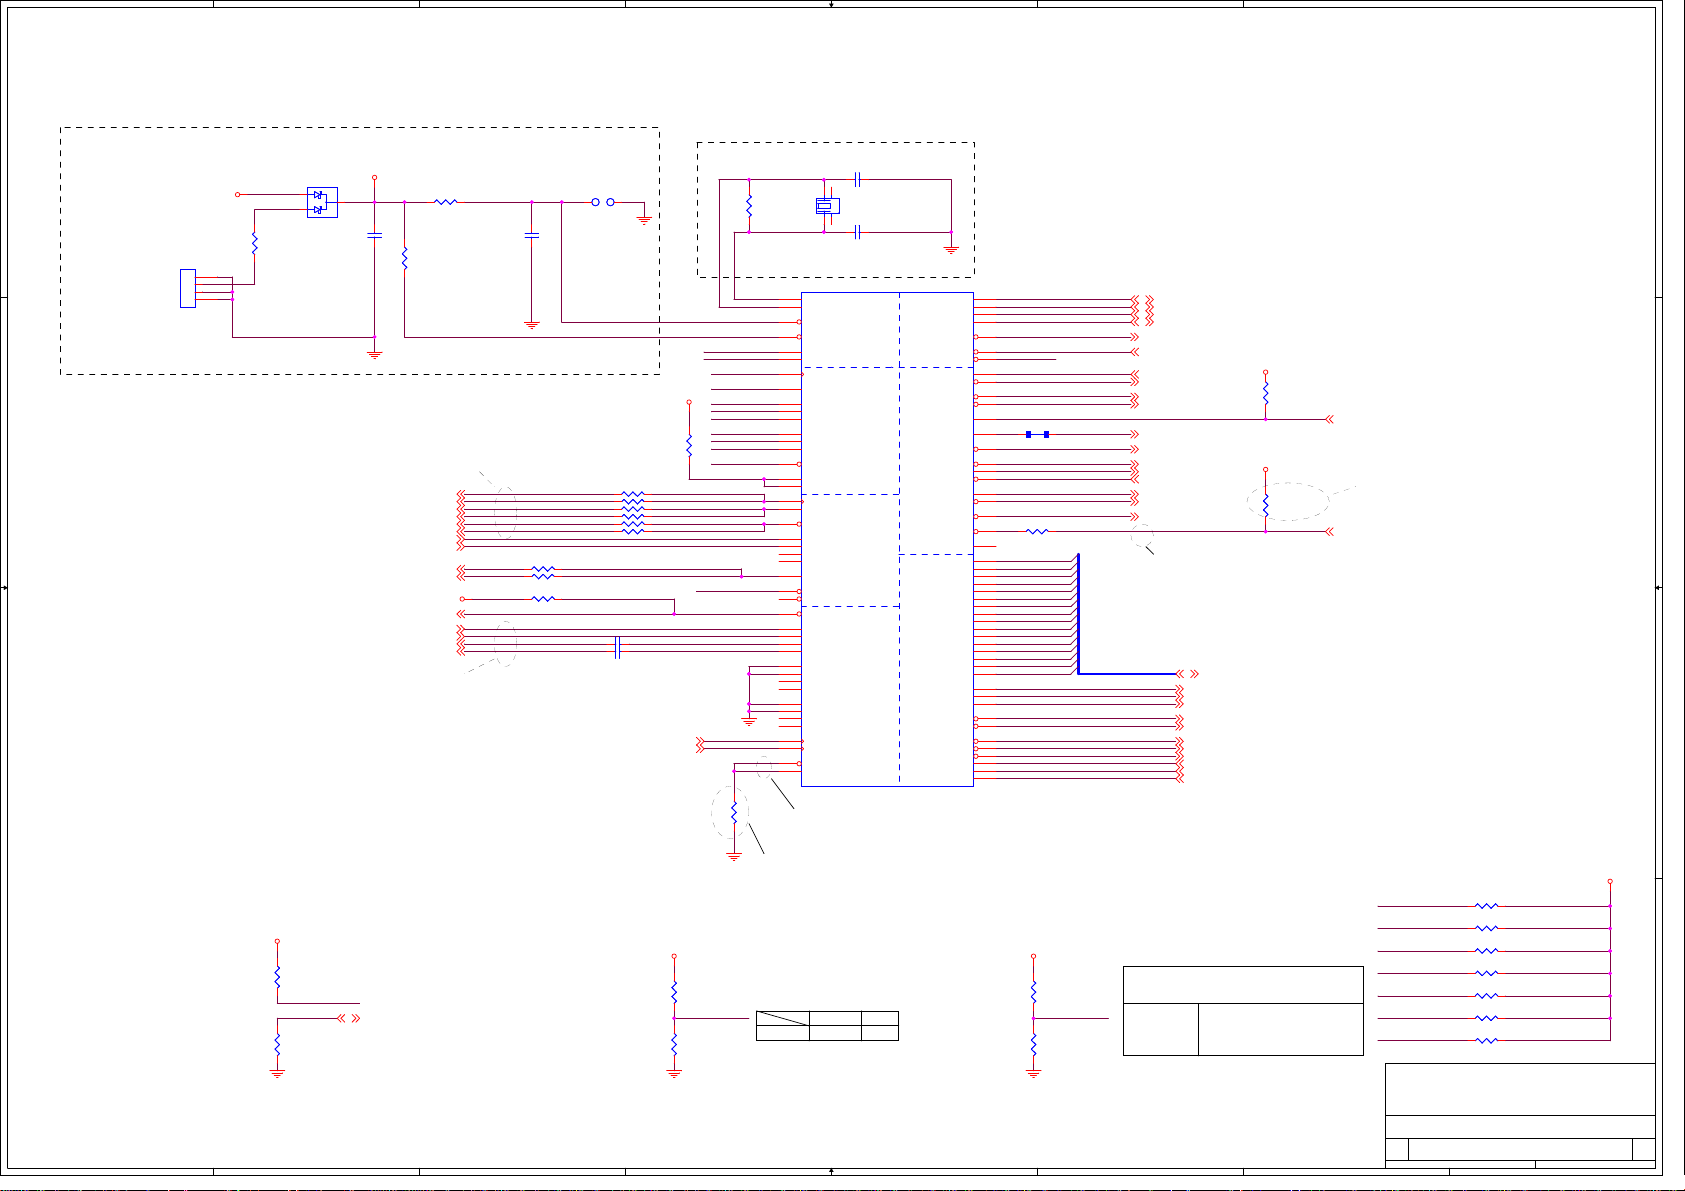
Task: Click the ground symbol beside the open jumper
Action: point(644,218)
